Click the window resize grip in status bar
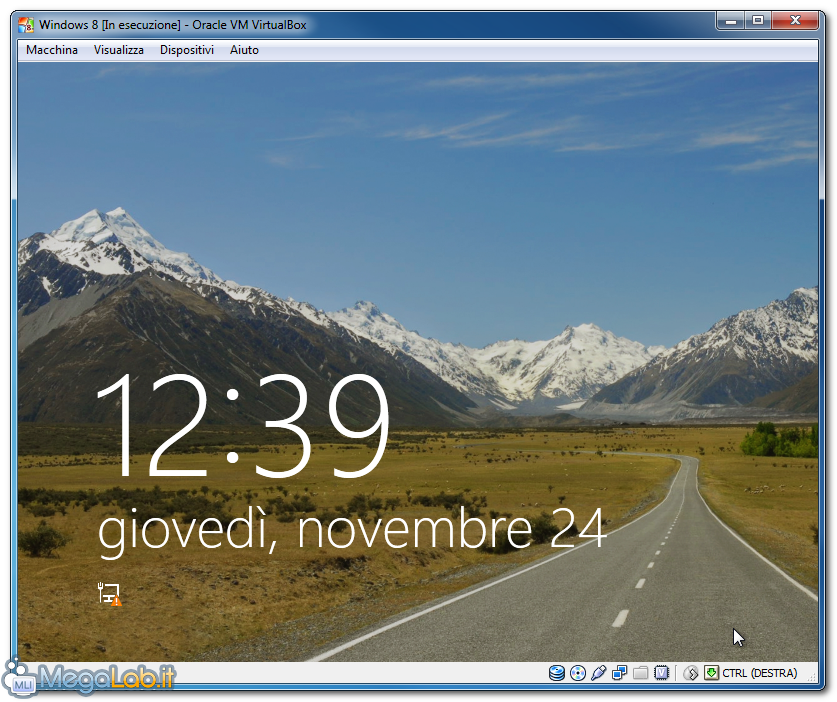837x702 pixels. [812, 676]
